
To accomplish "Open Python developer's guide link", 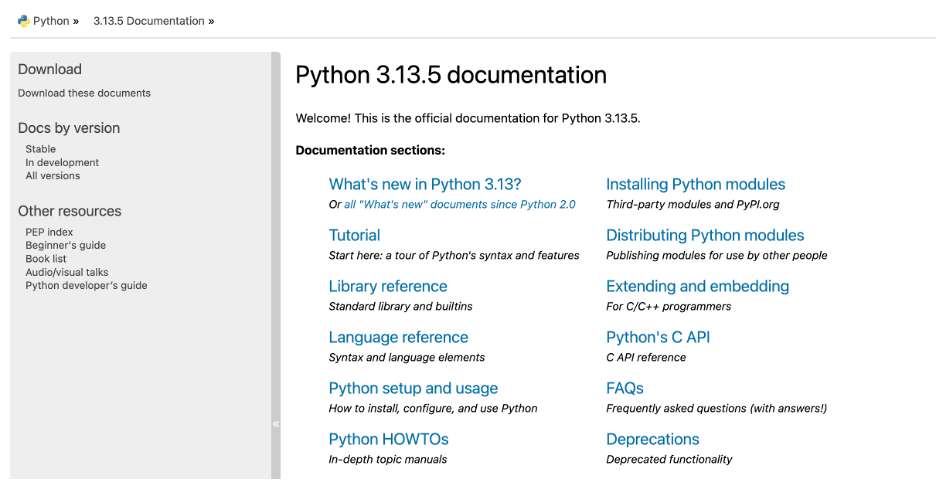I will click(86, 285).
